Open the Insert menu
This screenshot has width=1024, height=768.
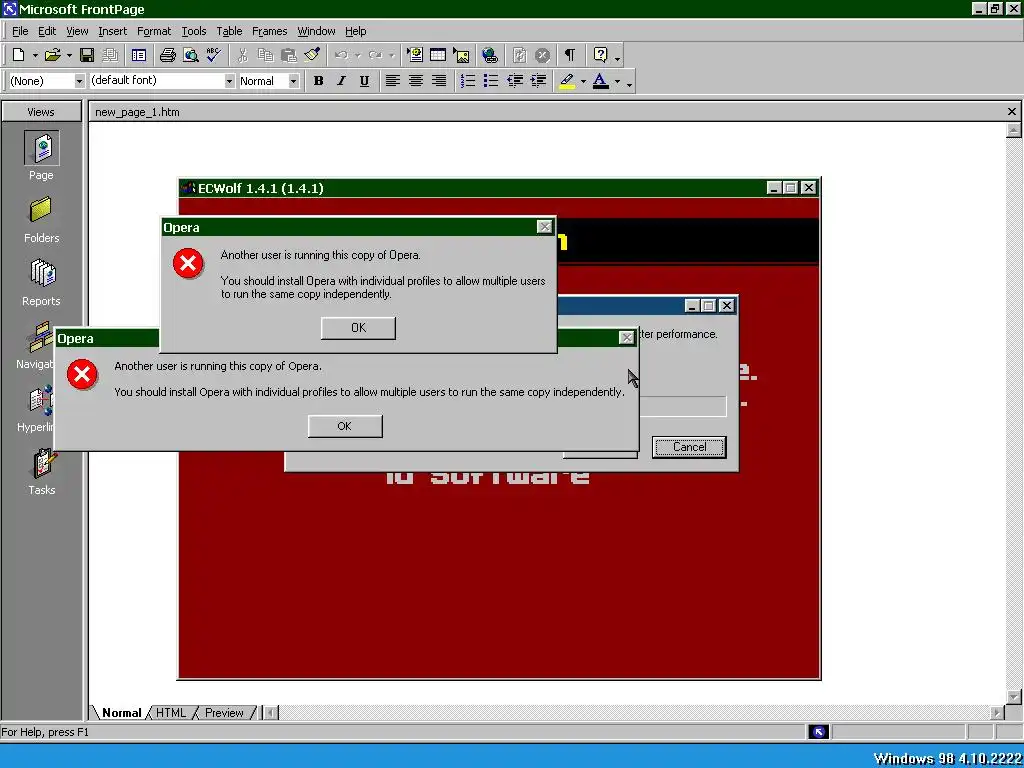click(112, 31)
